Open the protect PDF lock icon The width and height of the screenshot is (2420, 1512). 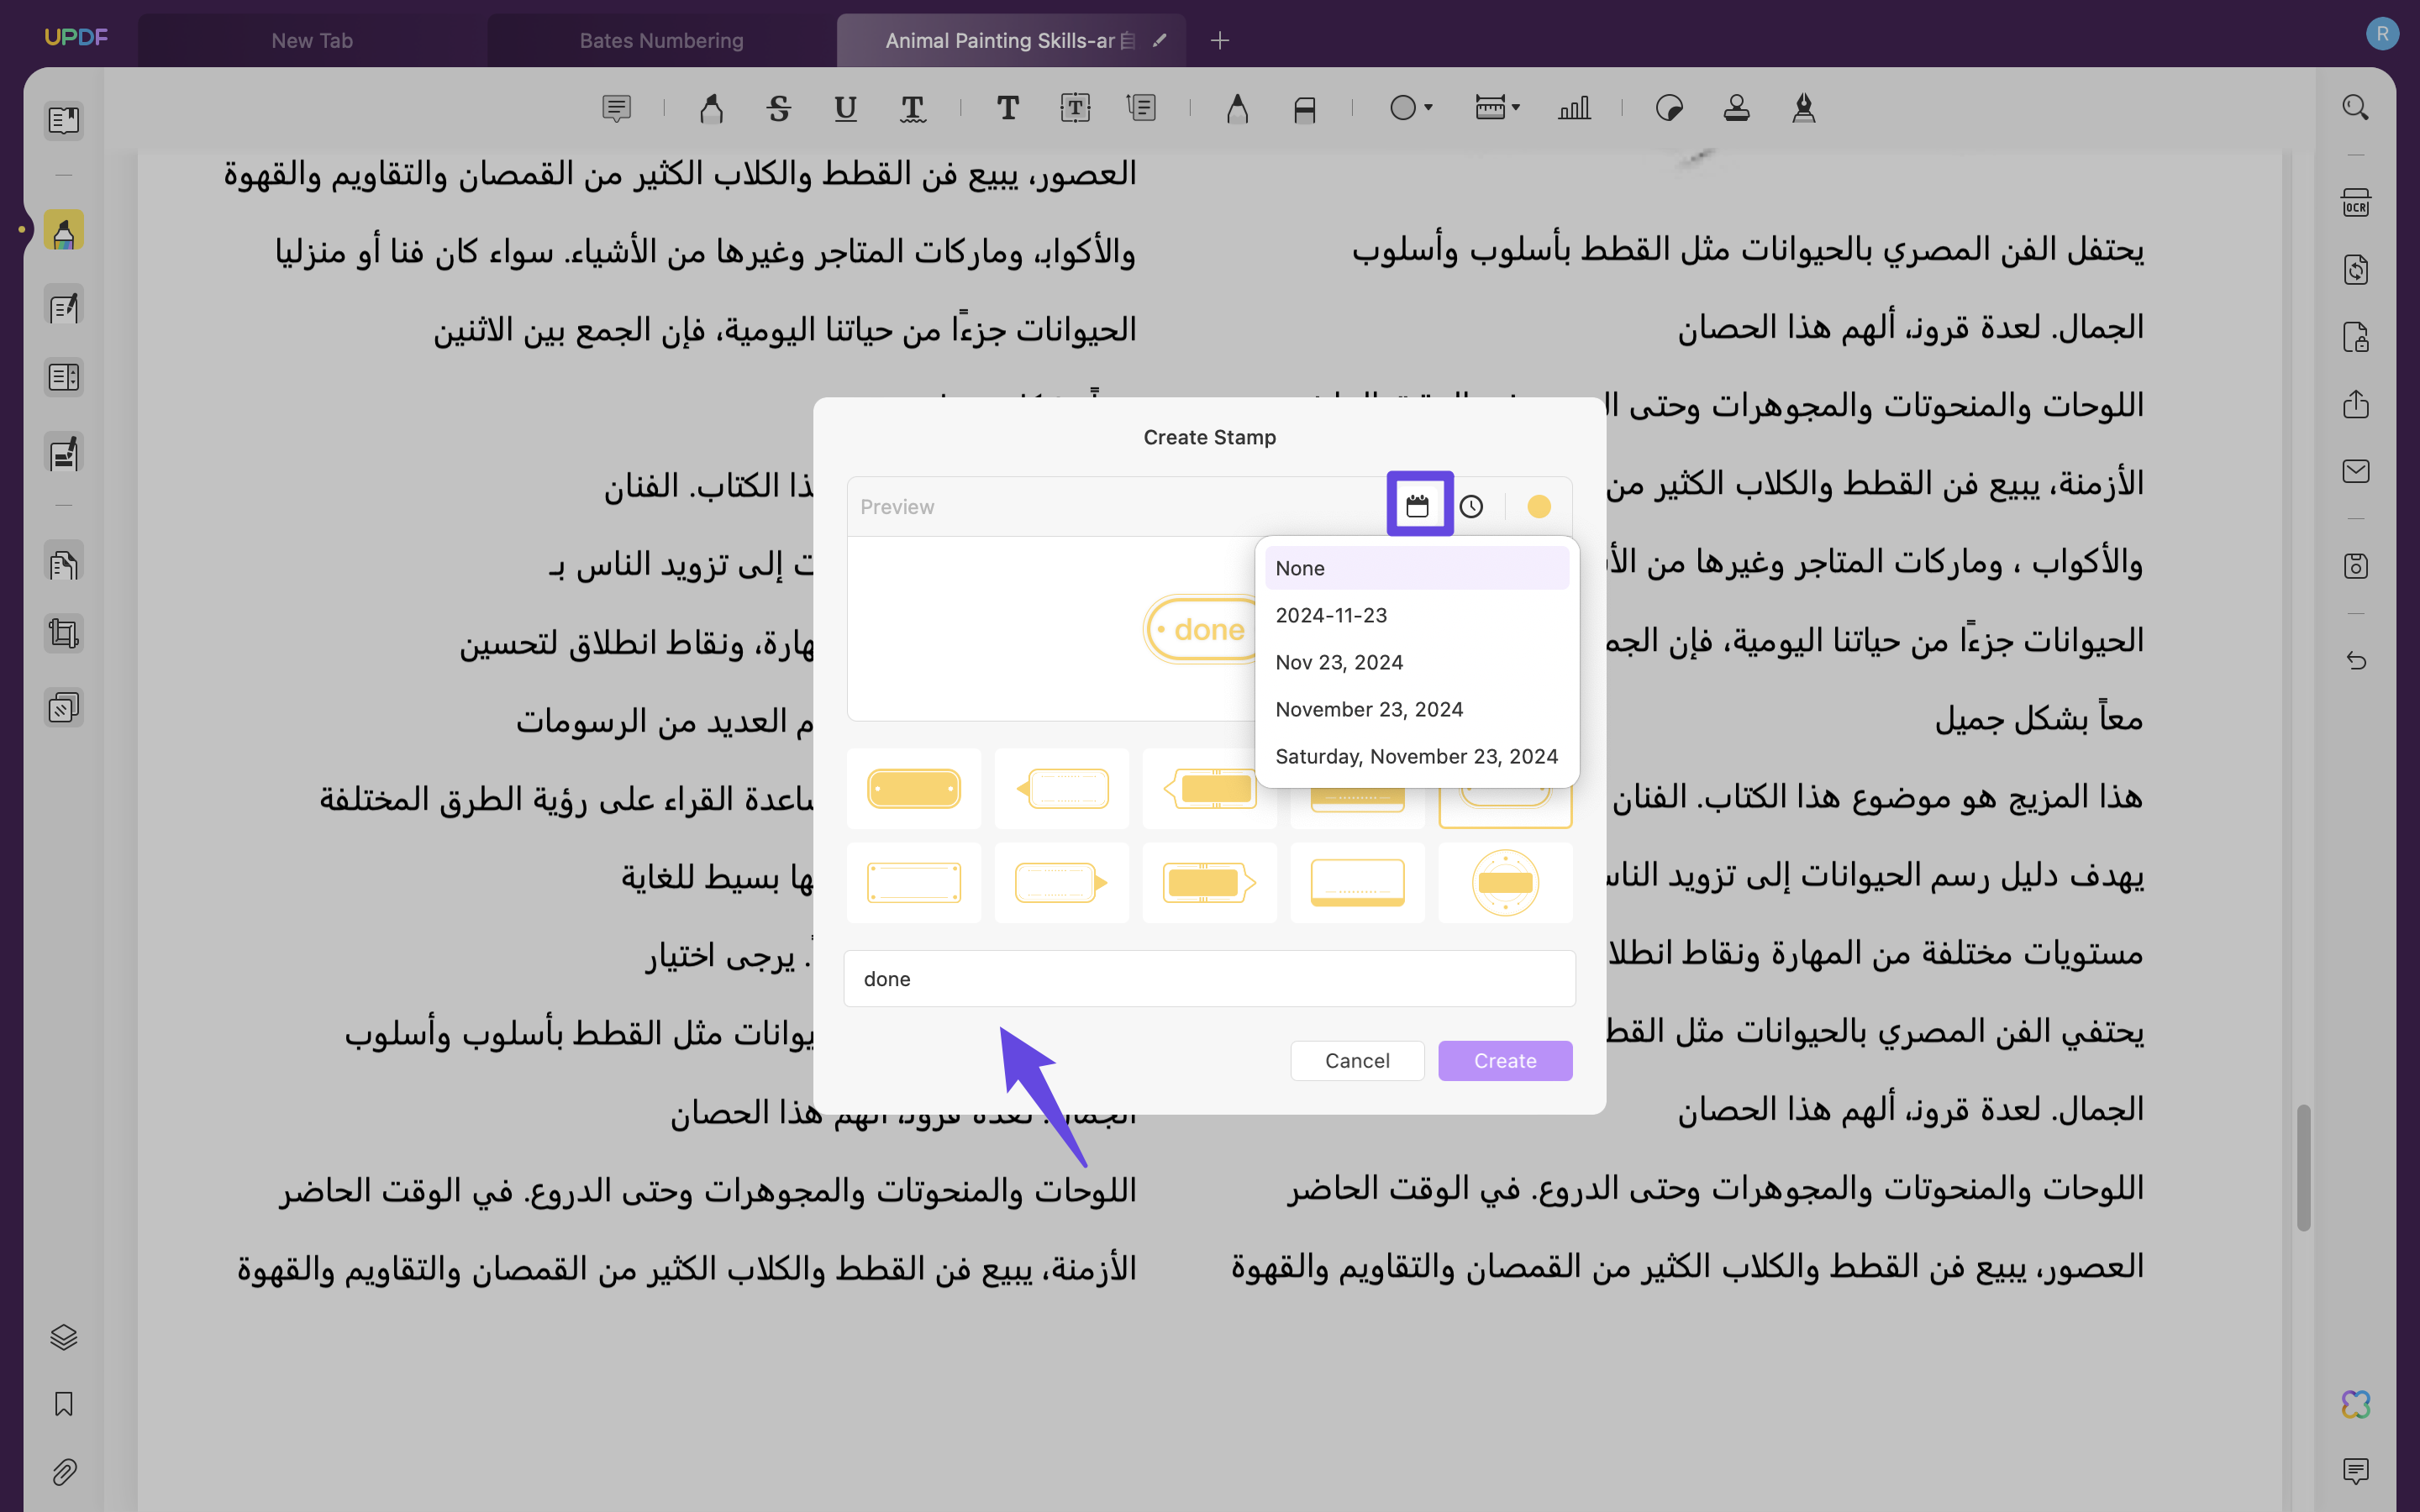[2355, 337]
